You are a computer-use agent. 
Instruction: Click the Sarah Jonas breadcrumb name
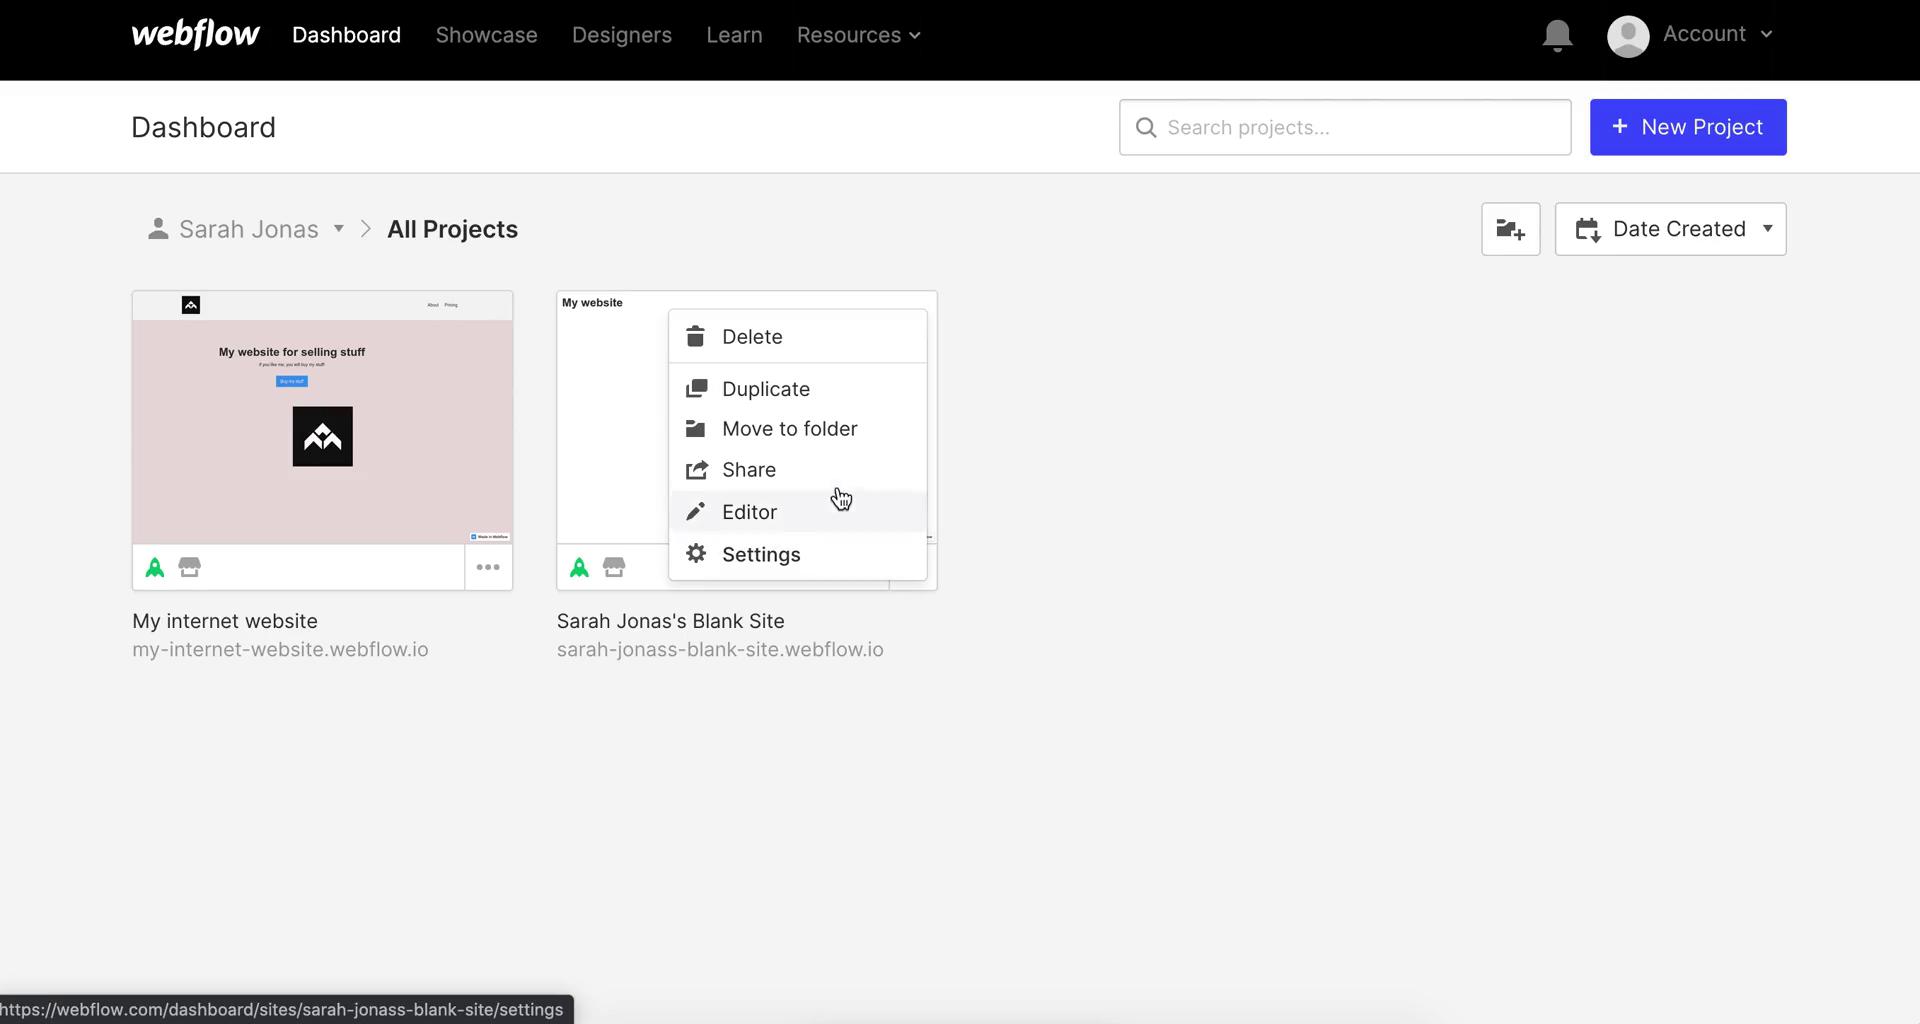point(249,229)
